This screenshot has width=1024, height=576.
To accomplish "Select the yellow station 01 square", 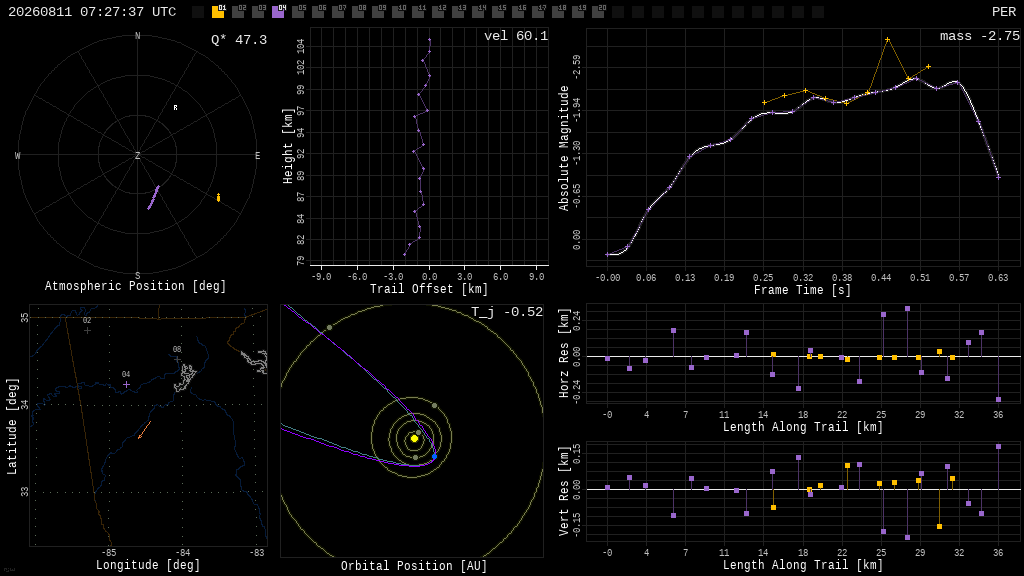I will [x=218, y=11].
